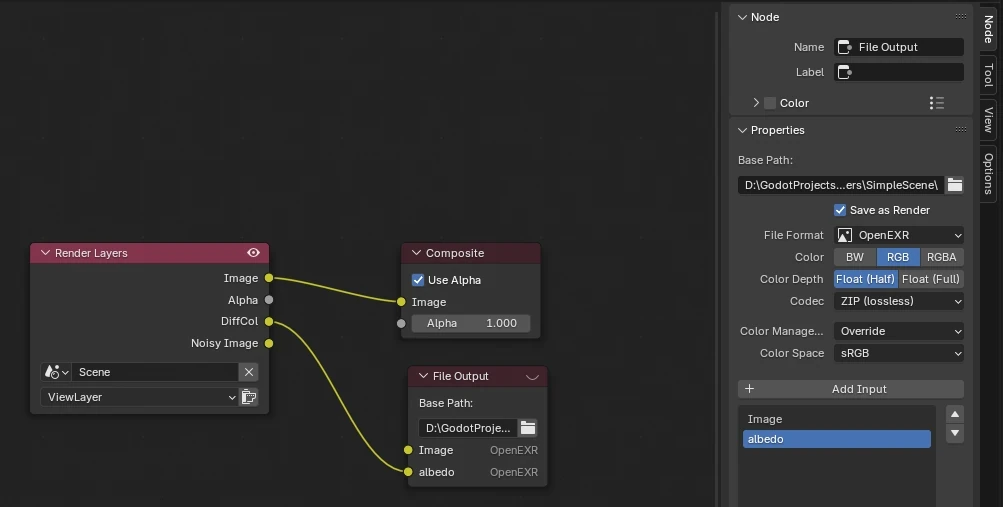
Task: Select Float (Half) color depth
Action: pos(865,279)
